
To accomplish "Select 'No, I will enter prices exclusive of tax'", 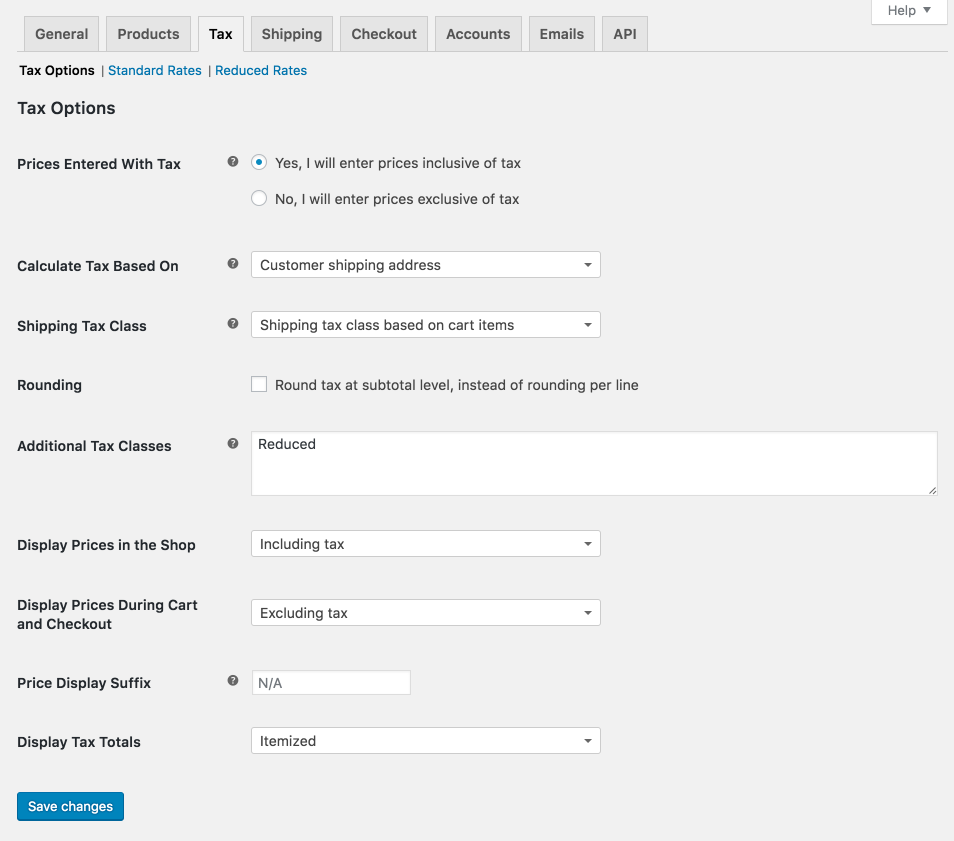I will [259, 199].
